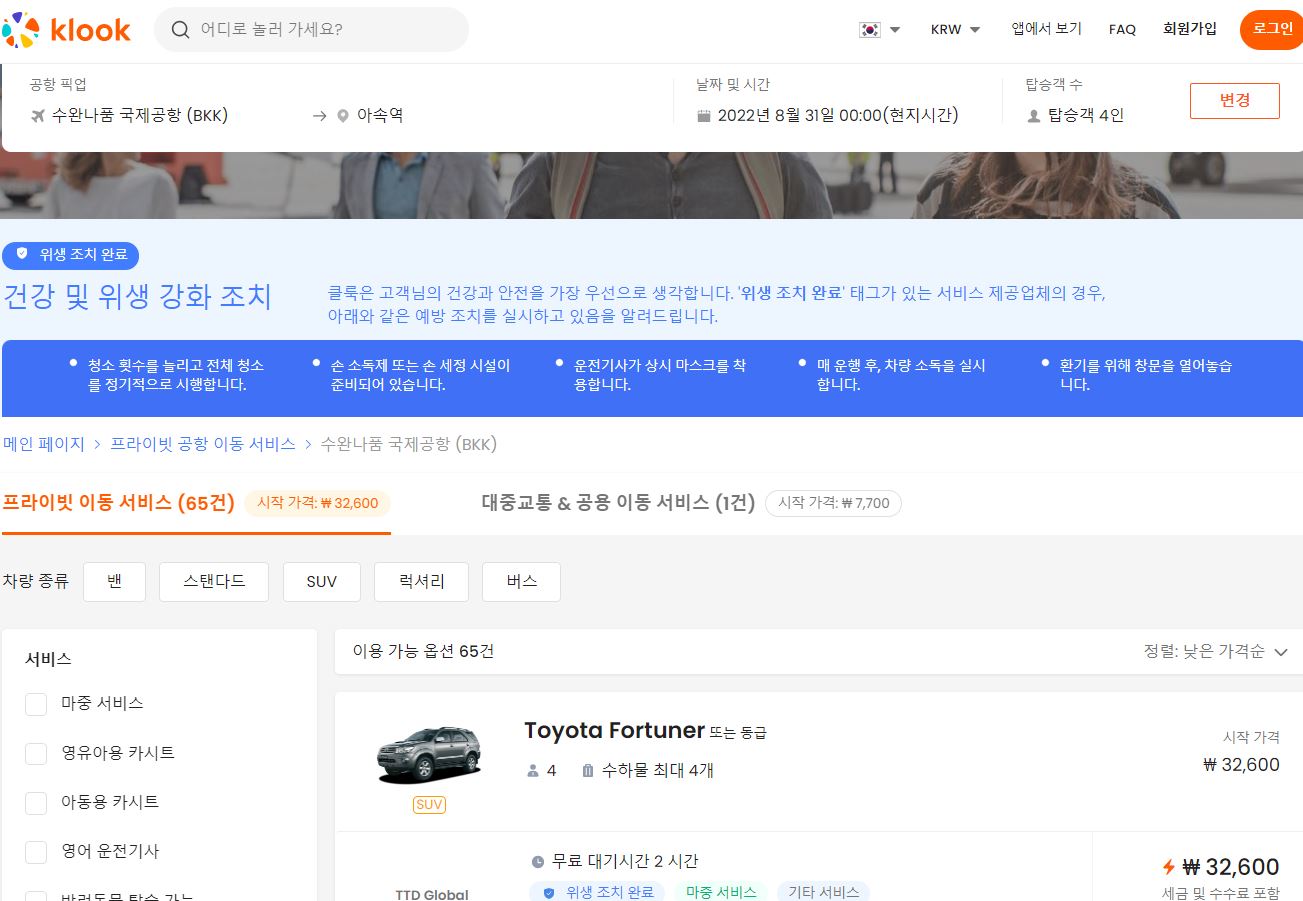Filter vehicles by 밴
This screenshot has width=1303, height=901.
coord(114,582)
